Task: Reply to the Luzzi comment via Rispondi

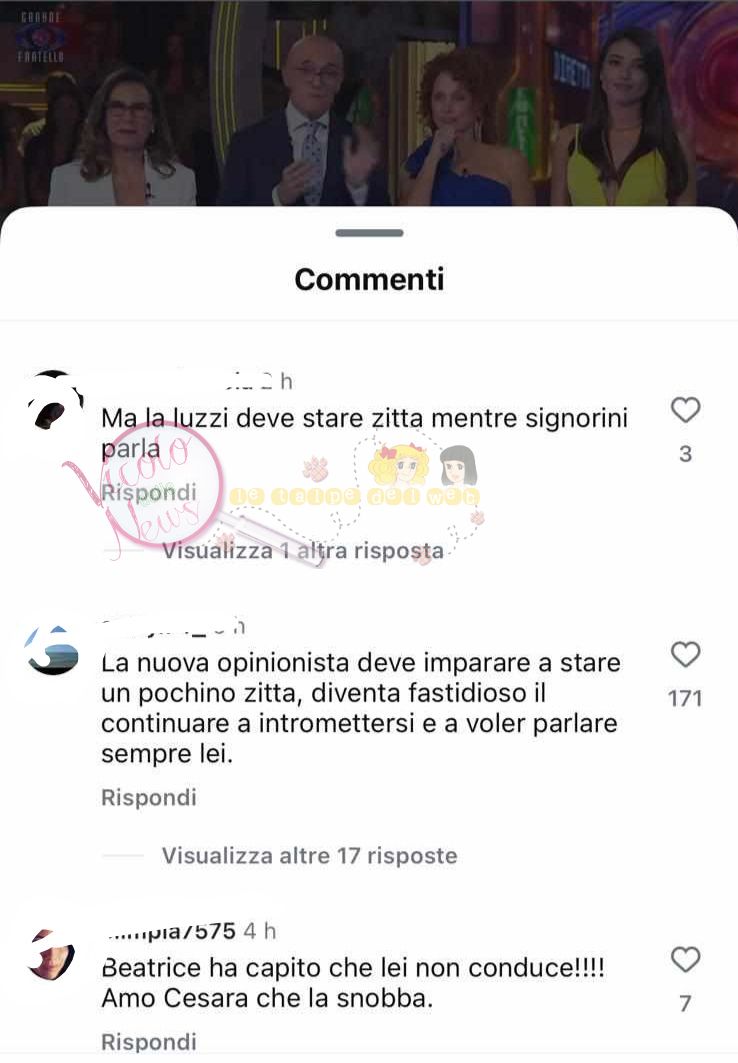Action: (x=148, y=492)
